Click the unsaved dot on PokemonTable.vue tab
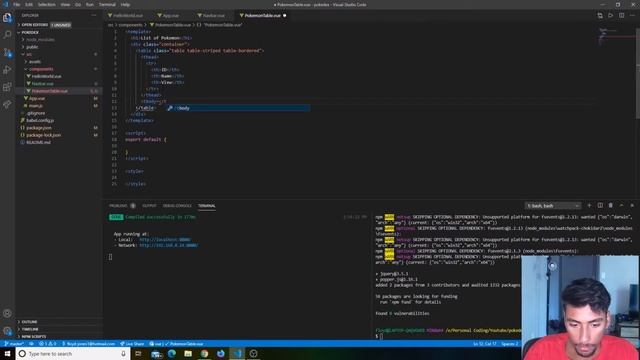640x360 pixels. click(x=285, y=16)
